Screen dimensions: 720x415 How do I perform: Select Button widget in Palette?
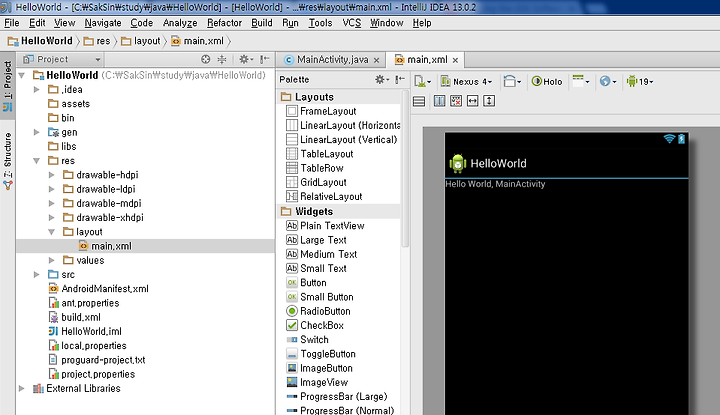pyautogui.click(x=306, y=282)
